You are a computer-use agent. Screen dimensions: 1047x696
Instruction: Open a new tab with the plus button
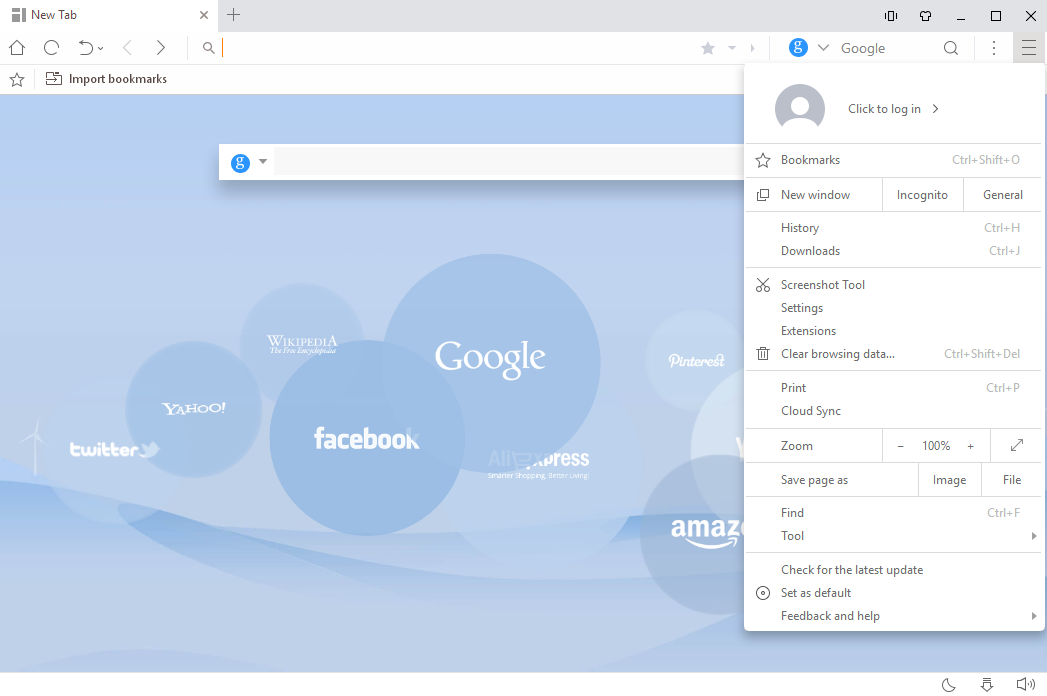[233, 15]
